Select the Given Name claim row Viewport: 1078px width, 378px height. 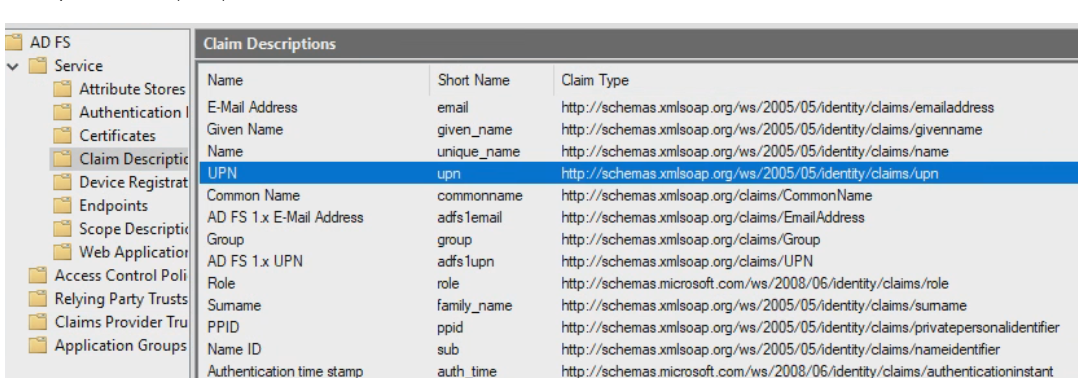(639, 129)
